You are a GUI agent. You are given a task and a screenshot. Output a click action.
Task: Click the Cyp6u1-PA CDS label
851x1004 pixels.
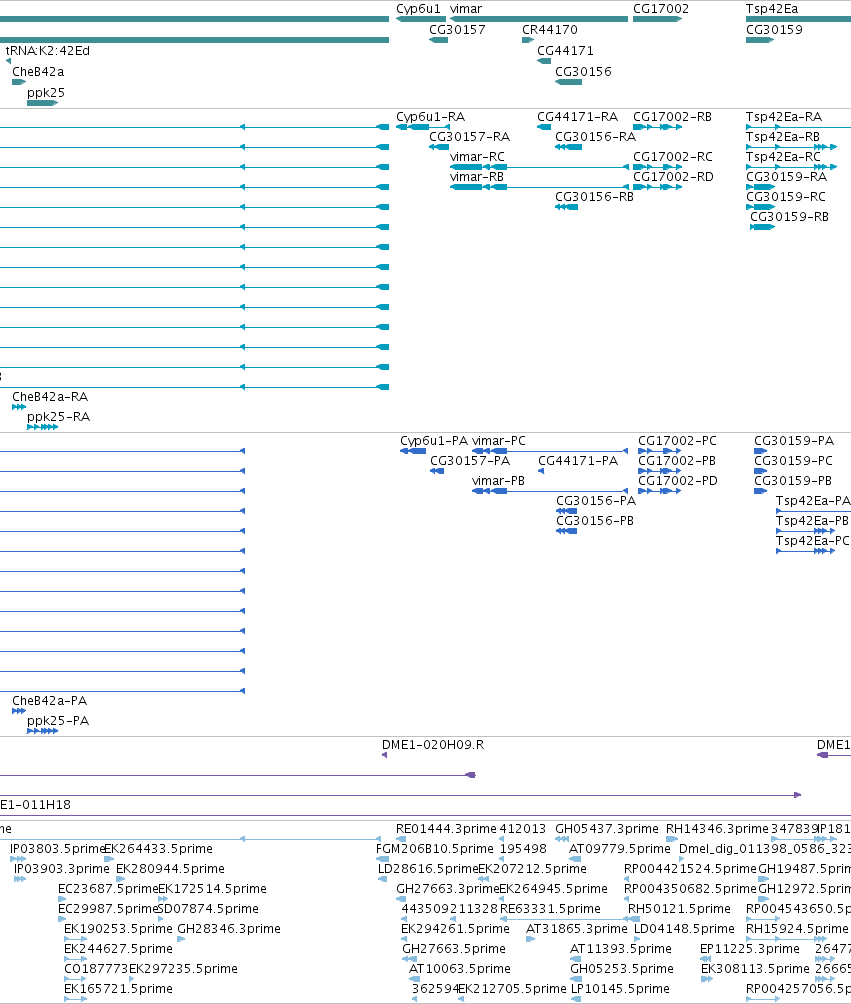pyautogui.click(x=434, y=441)
